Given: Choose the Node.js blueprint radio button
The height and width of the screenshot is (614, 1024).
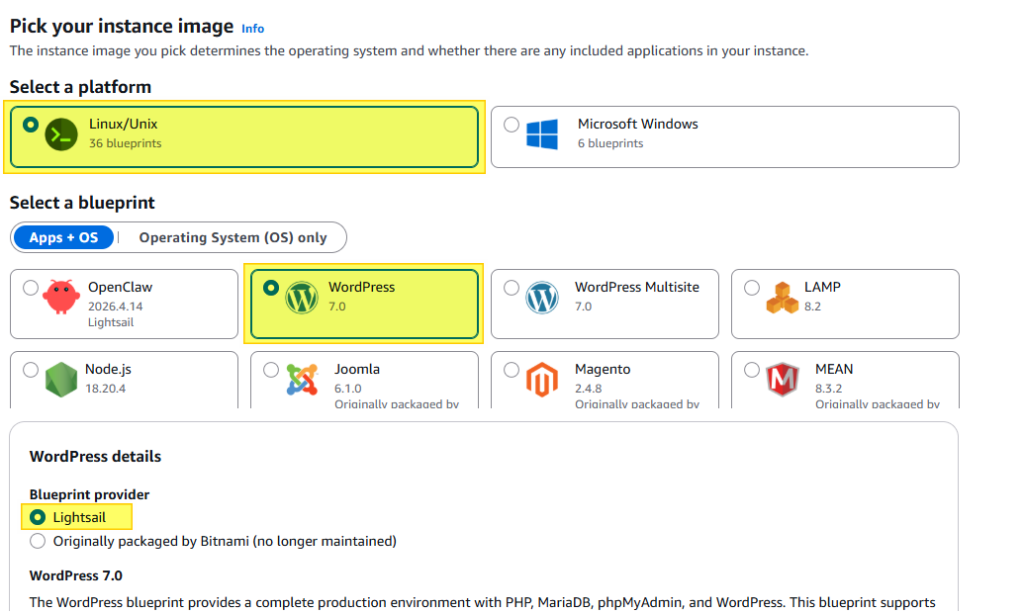Looking at the screenshot, I should (30, 370).
